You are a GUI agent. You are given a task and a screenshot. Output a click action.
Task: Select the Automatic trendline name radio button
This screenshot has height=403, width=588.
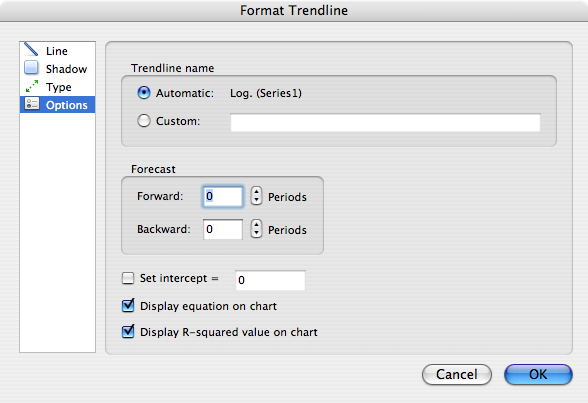point(144,93)
